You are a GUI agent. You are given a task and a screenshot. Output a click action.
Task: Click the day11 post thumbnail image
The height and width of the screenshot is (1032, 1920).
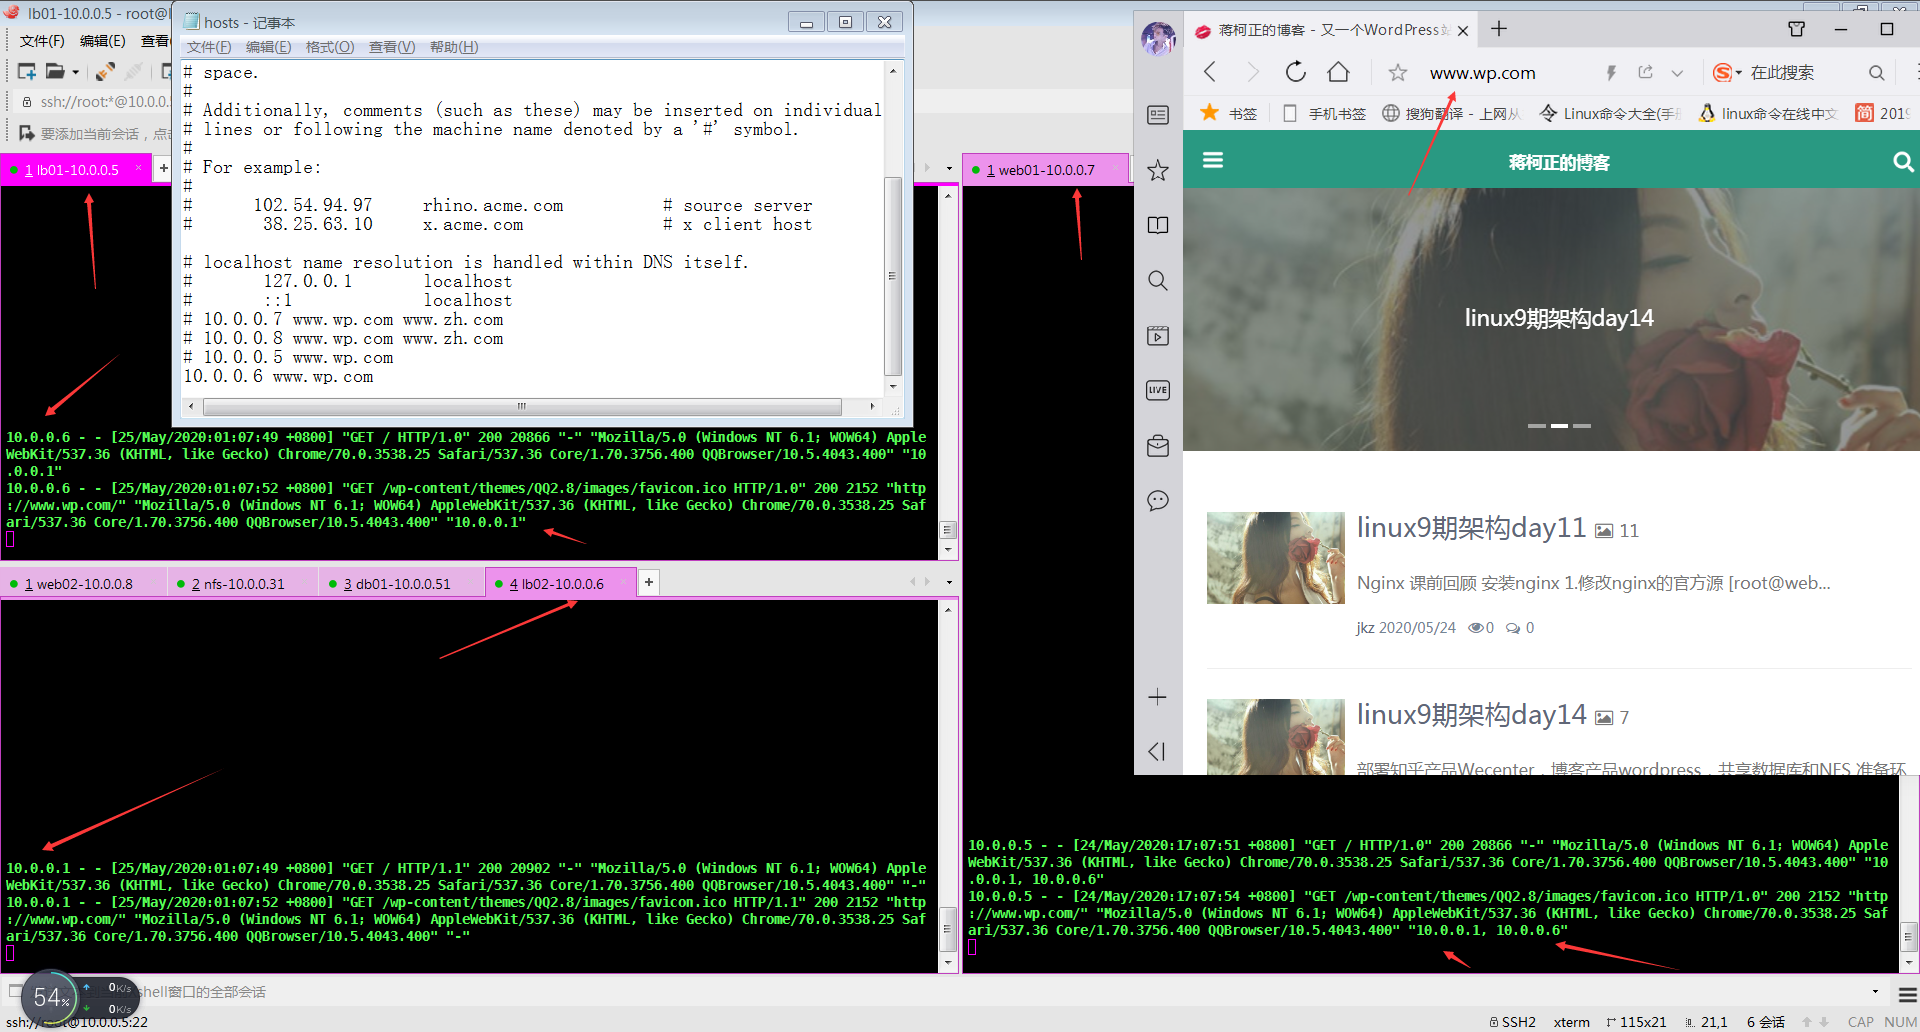[x=1276, y=558]
